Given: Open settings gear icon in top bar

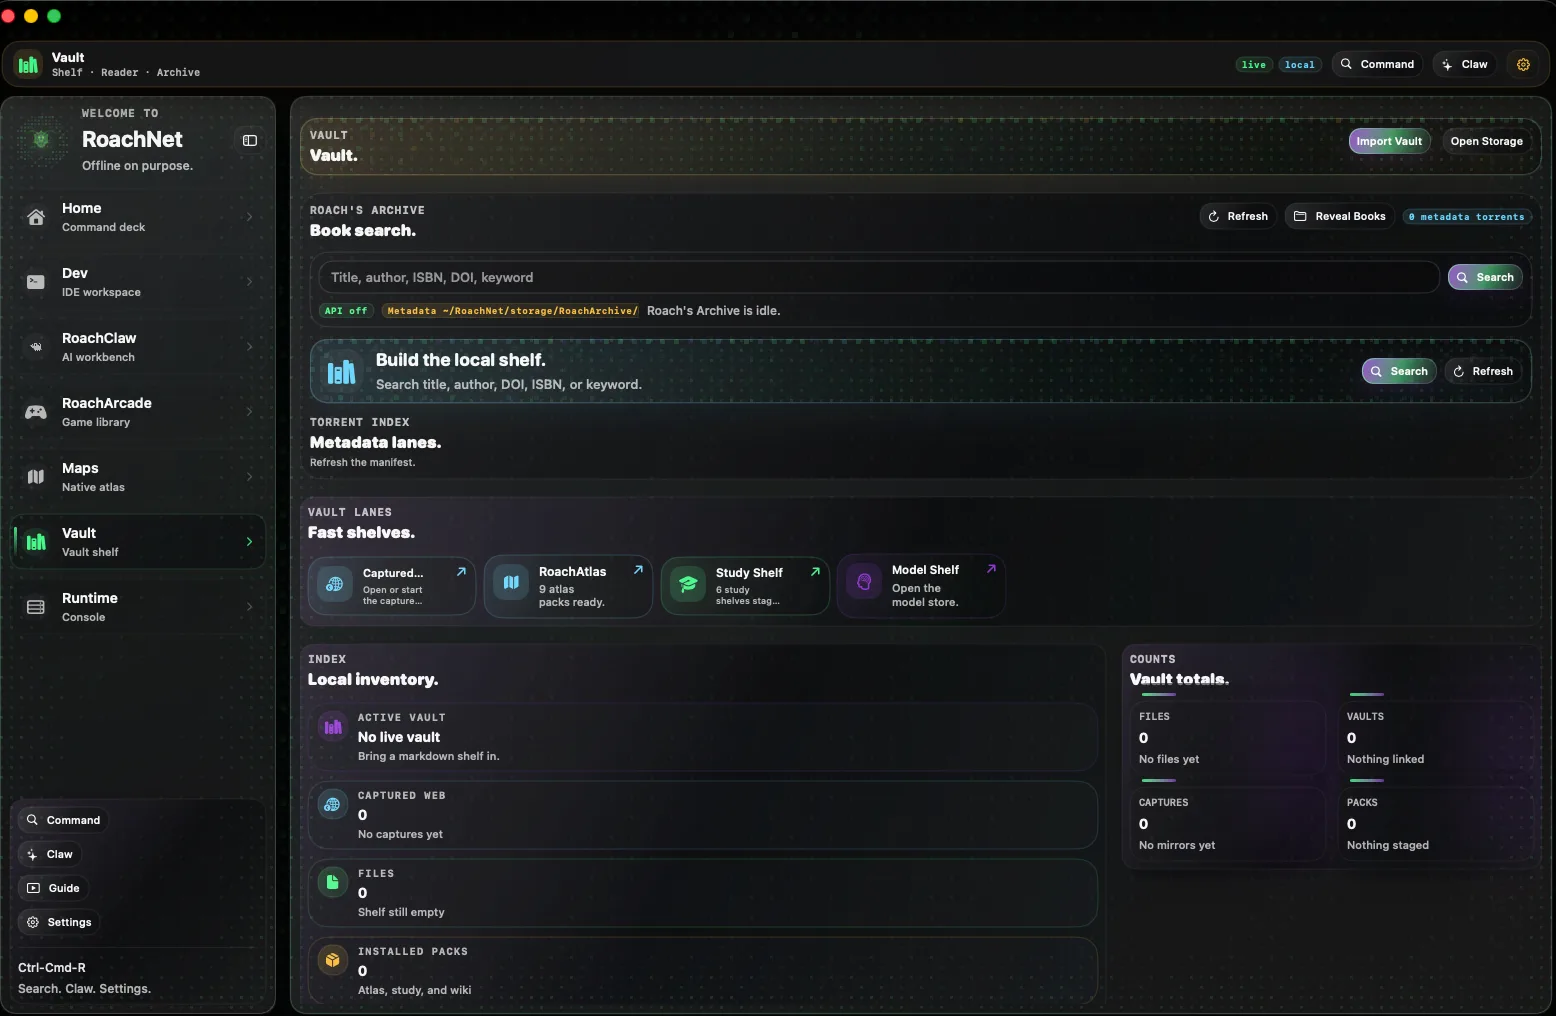Looking at the screenshot, I should [x=1523, y=64].
